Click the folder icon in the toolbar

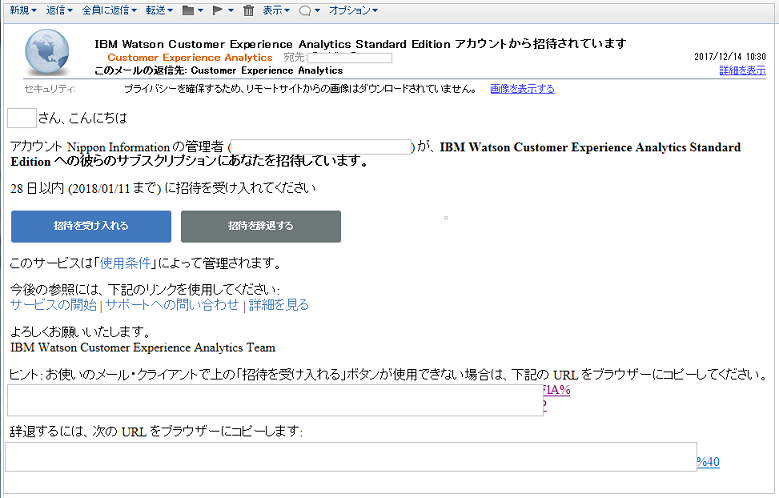coord(188,10)
